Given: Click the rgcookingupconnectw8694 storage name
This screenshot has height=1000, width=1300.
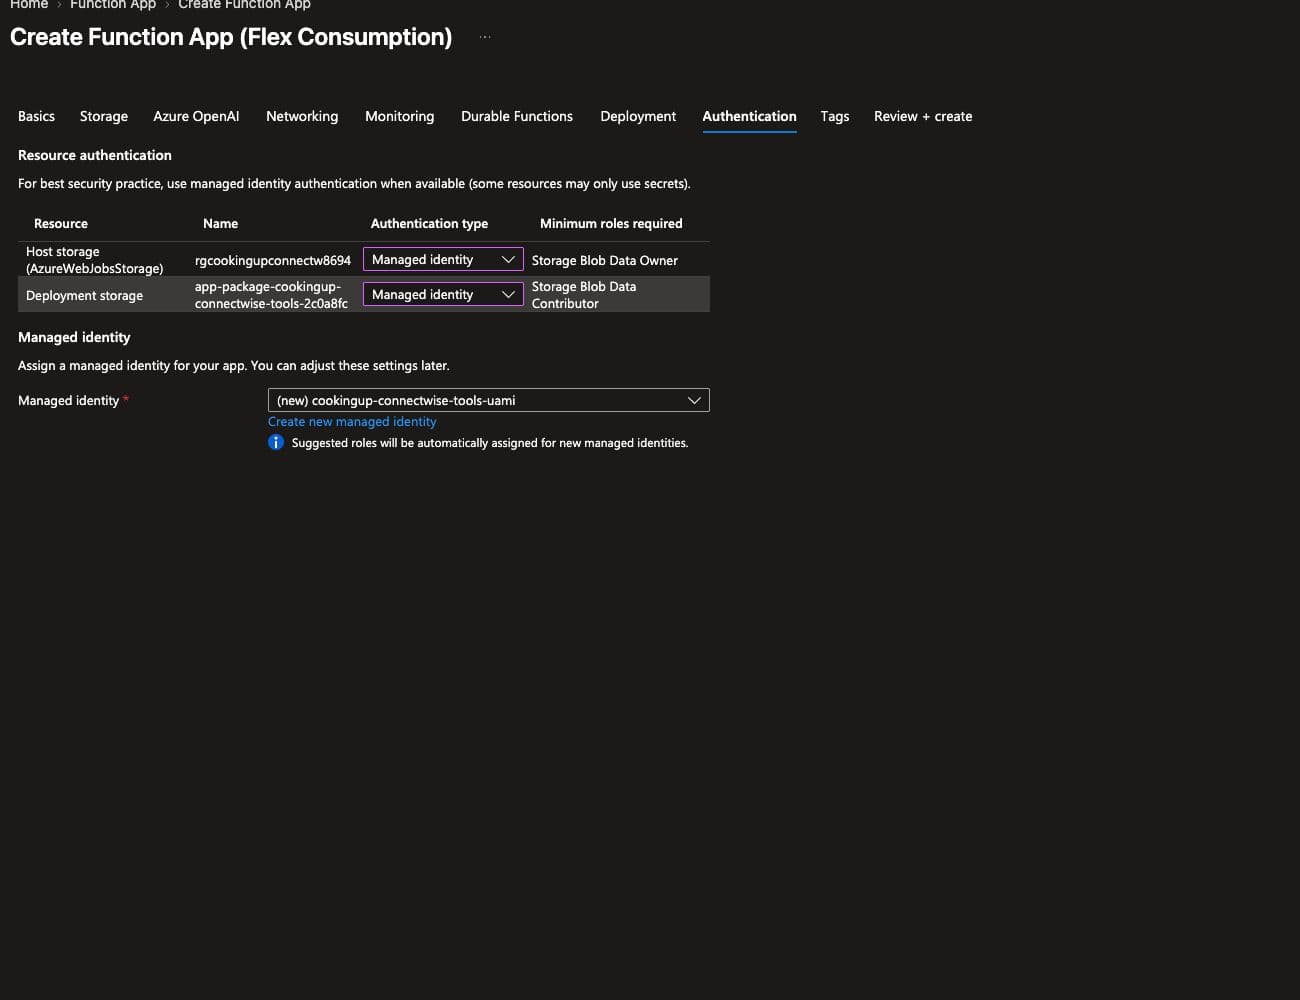Looking at the screenshot, I should click(x=273, y=260).
